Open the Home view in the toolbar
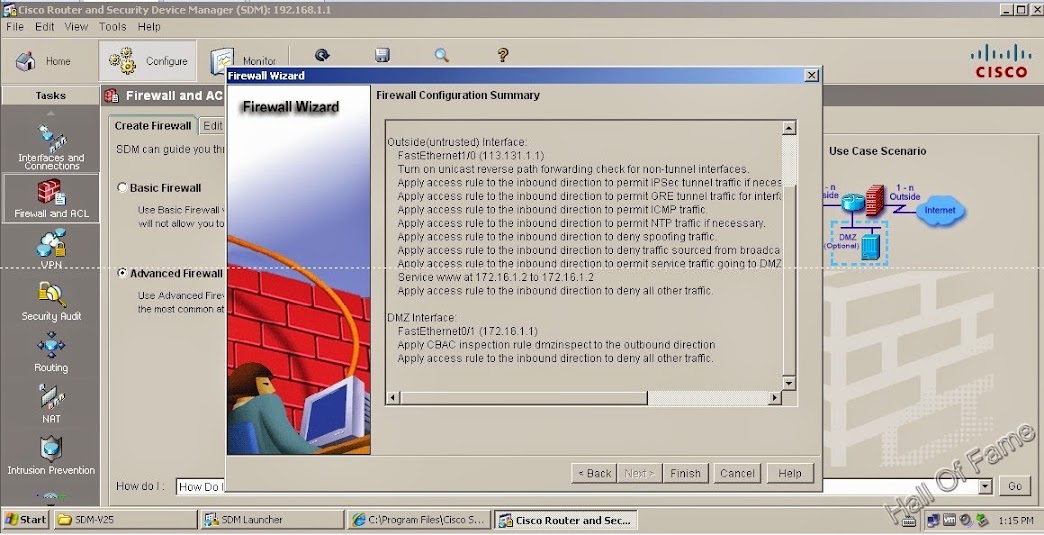Image resolution: width=1044 pixels, height=535 pixels. coord(44,61)
